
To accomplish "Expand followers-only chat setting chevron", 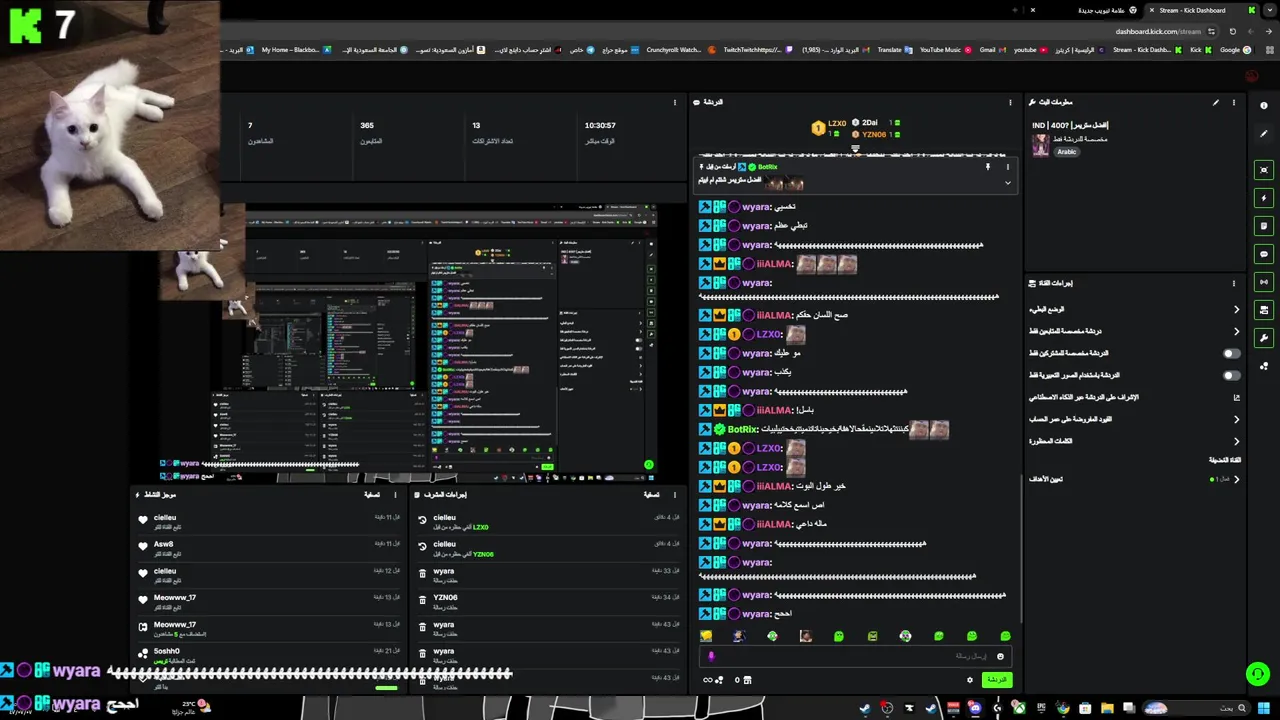I will tap(1236, 332).
